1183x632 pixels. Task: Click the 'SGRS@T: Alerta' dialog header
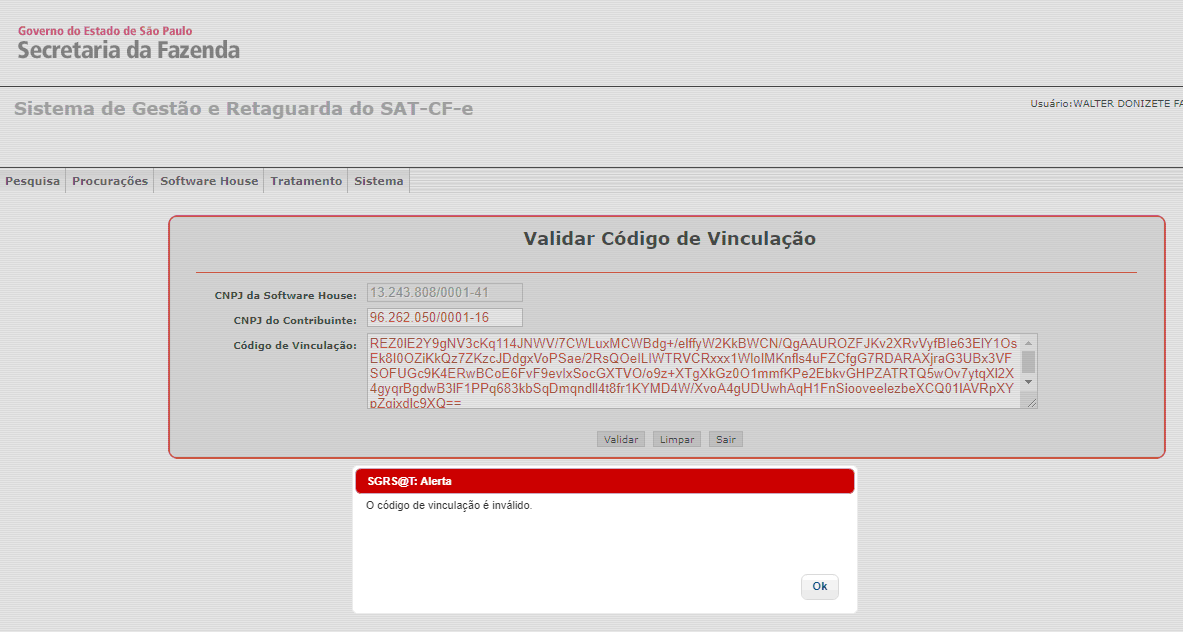[604, 481]
